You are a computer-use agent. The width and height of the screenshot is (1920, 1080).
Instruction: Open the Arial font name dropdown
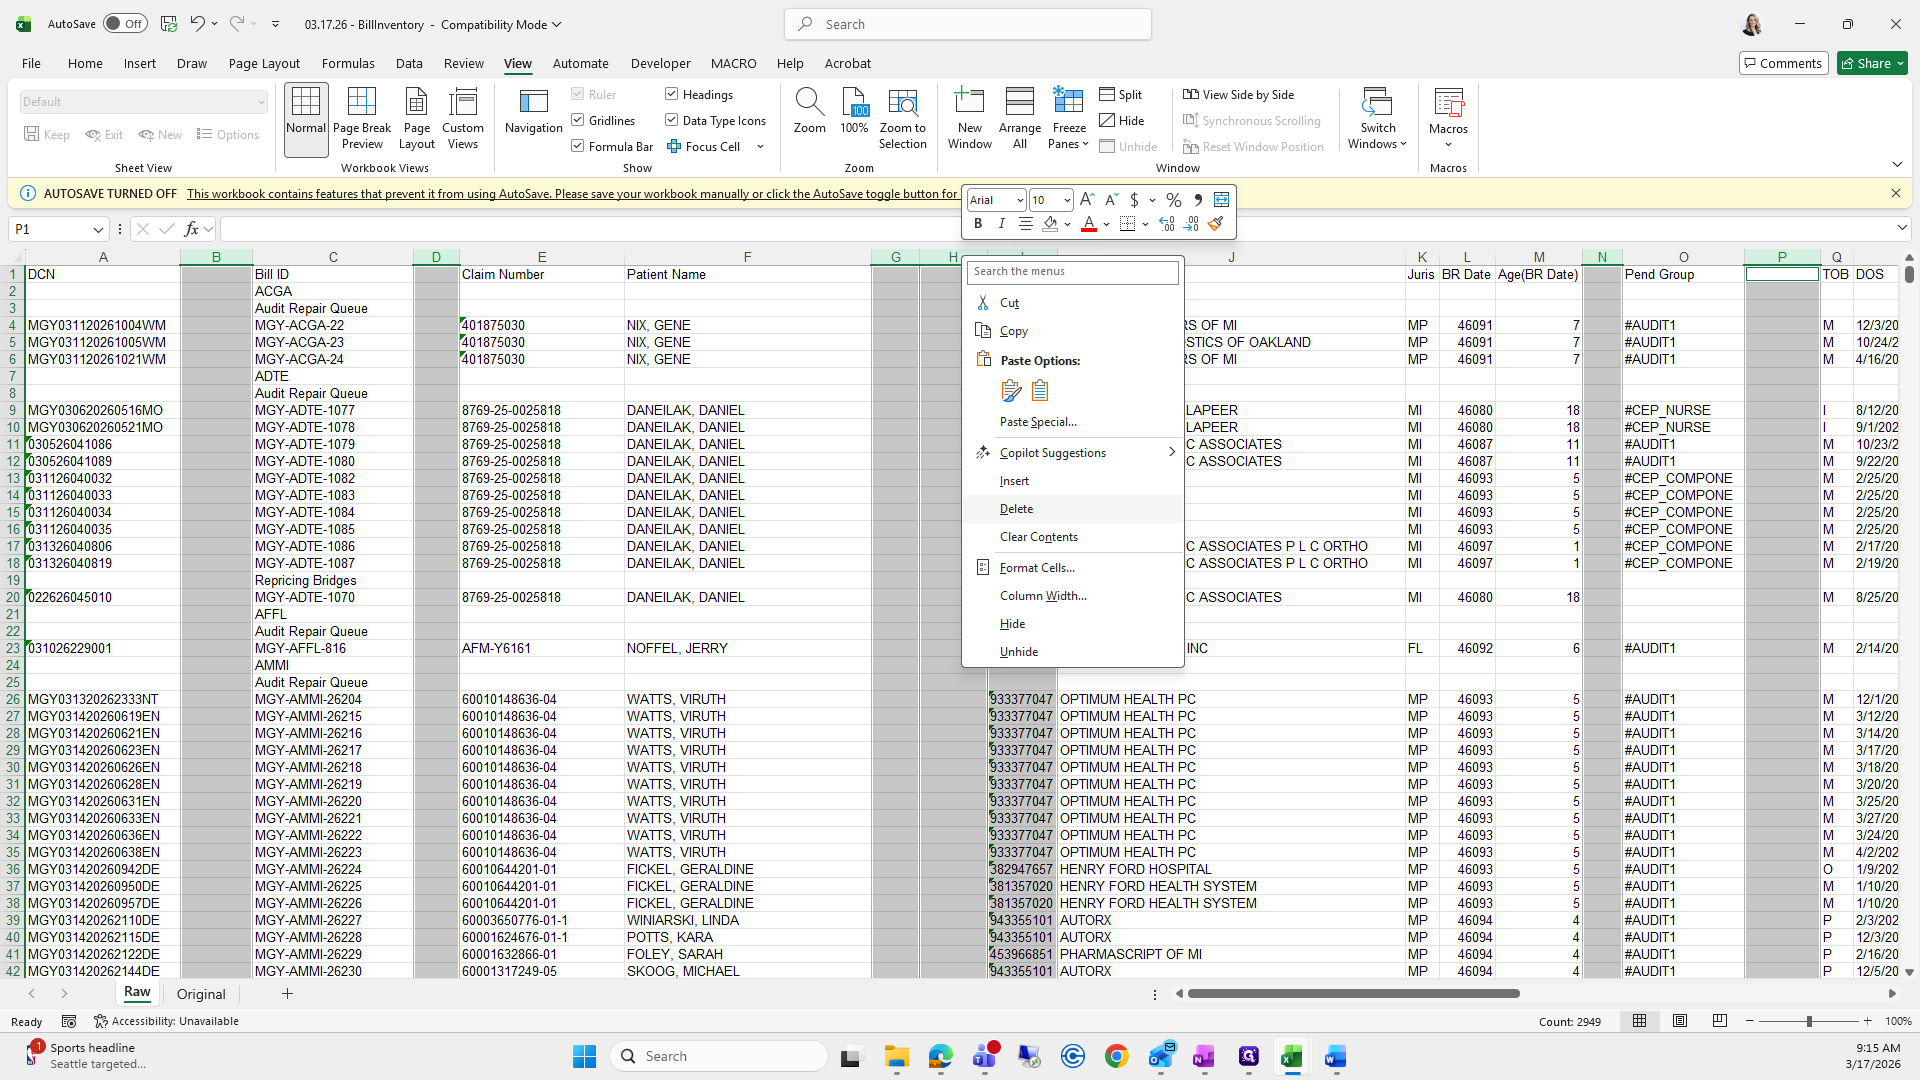(x=1019, y=200)
